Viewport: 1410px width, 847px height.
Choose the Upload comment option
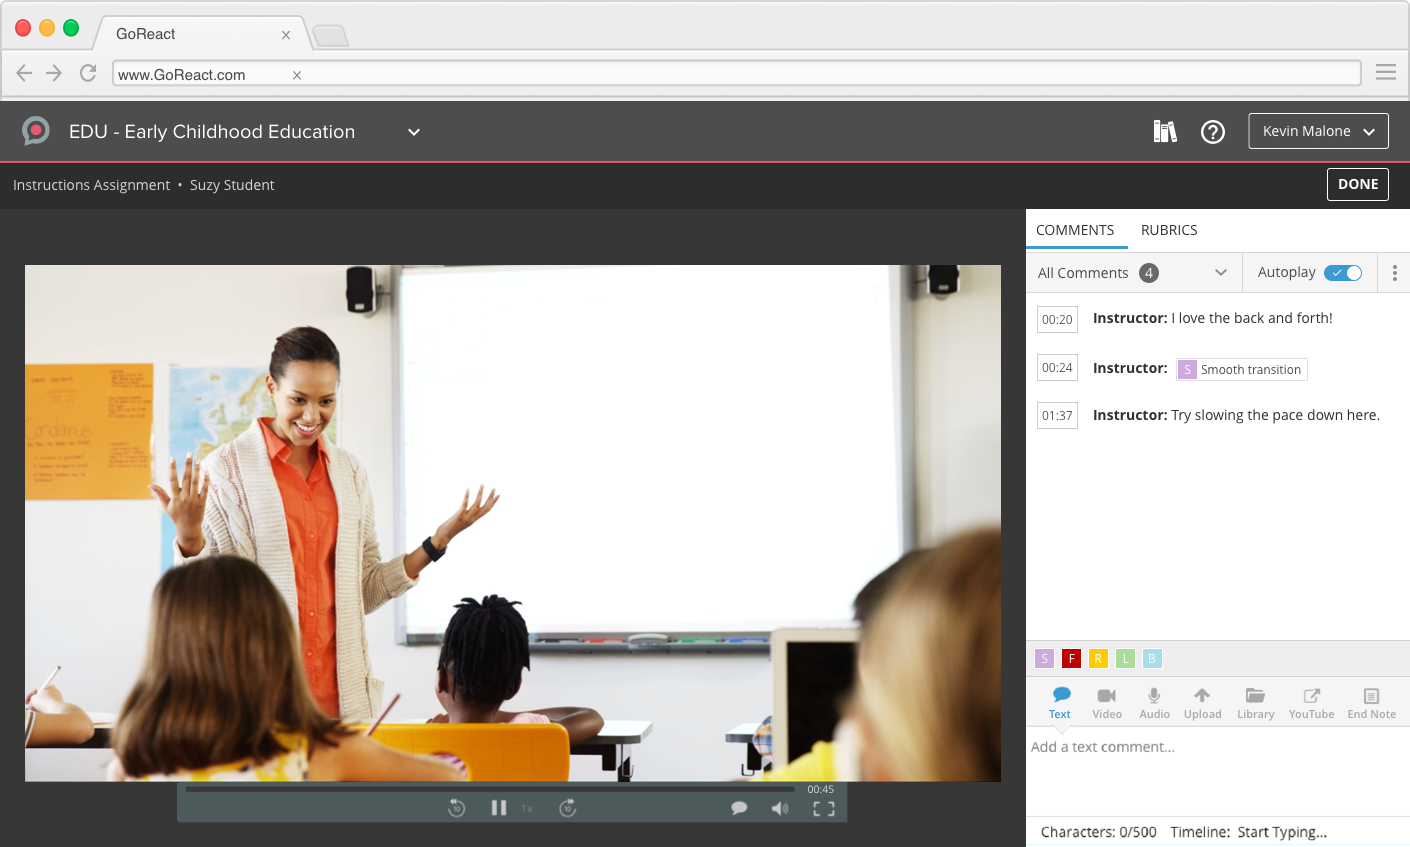click(1202, 703)
